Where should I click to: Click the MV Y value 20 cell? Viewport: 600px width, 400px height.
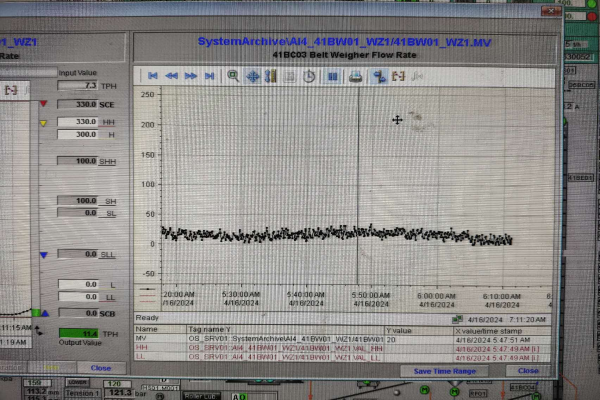coord(418,340)
